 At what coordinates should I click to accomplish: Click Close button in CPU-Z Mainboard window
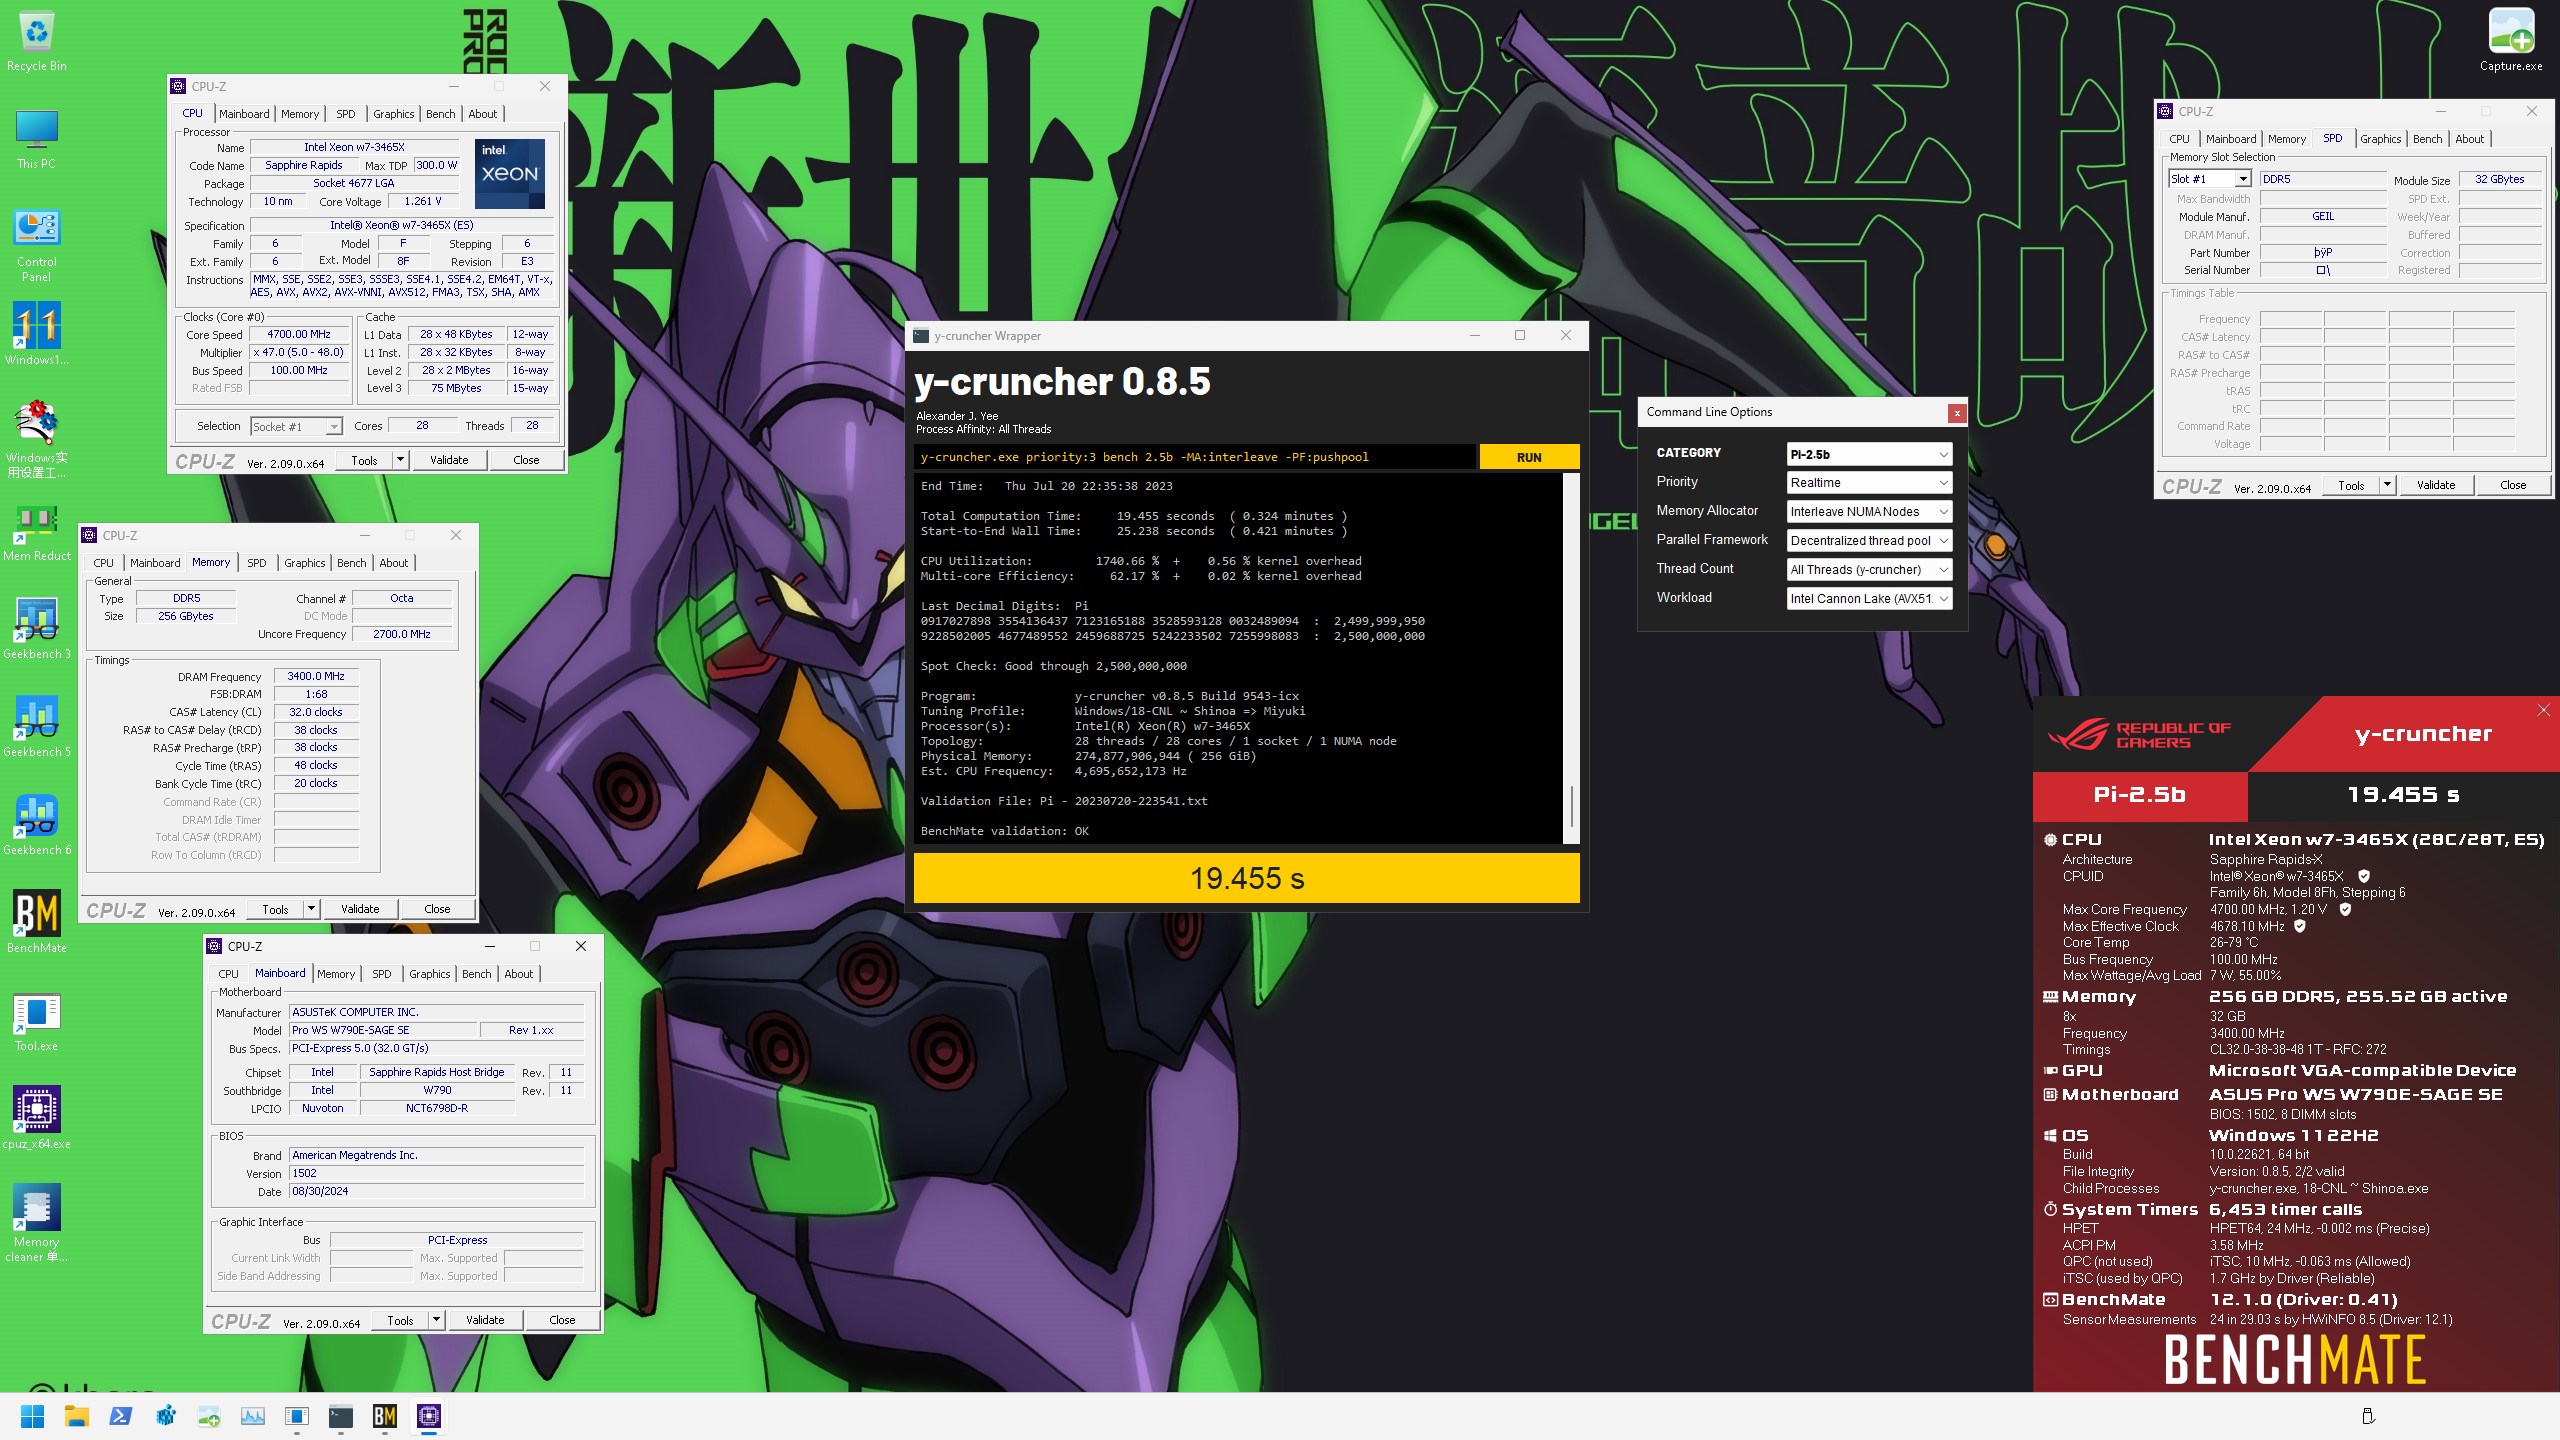[562, 1320]
